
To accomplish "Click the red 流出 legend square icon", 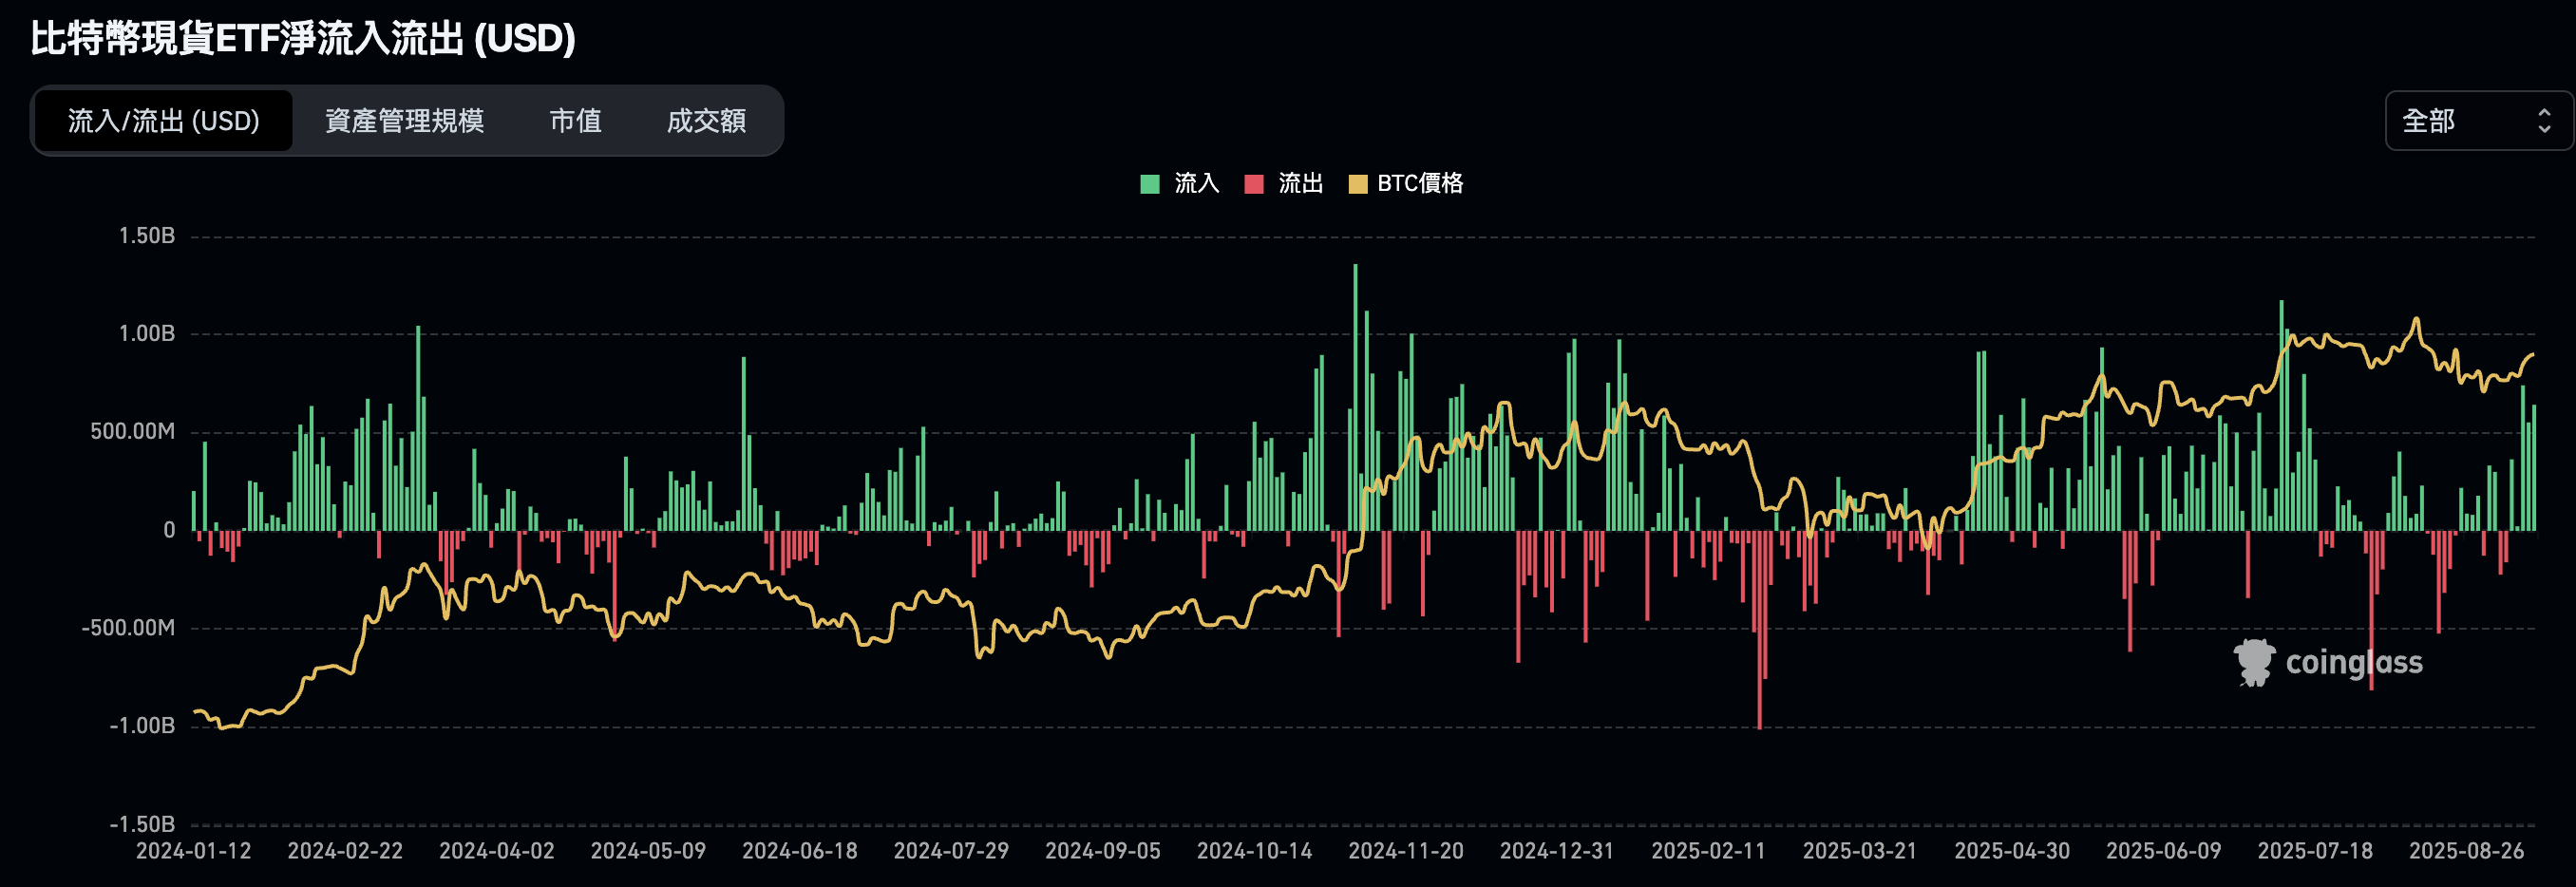I will (1253, 183).
